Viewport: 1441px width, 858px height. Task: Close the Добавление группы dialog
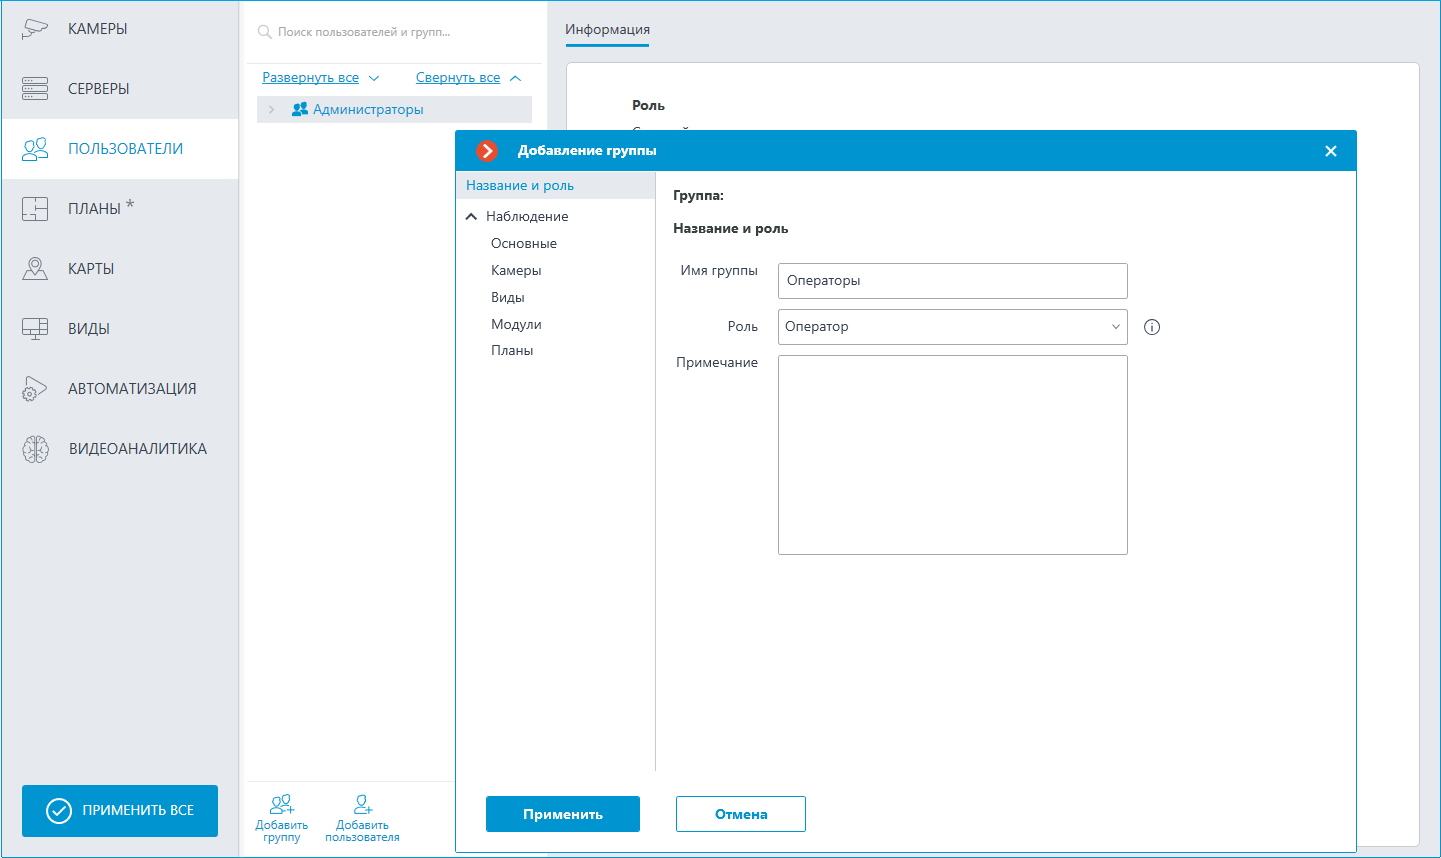(x=1331, y=151)
